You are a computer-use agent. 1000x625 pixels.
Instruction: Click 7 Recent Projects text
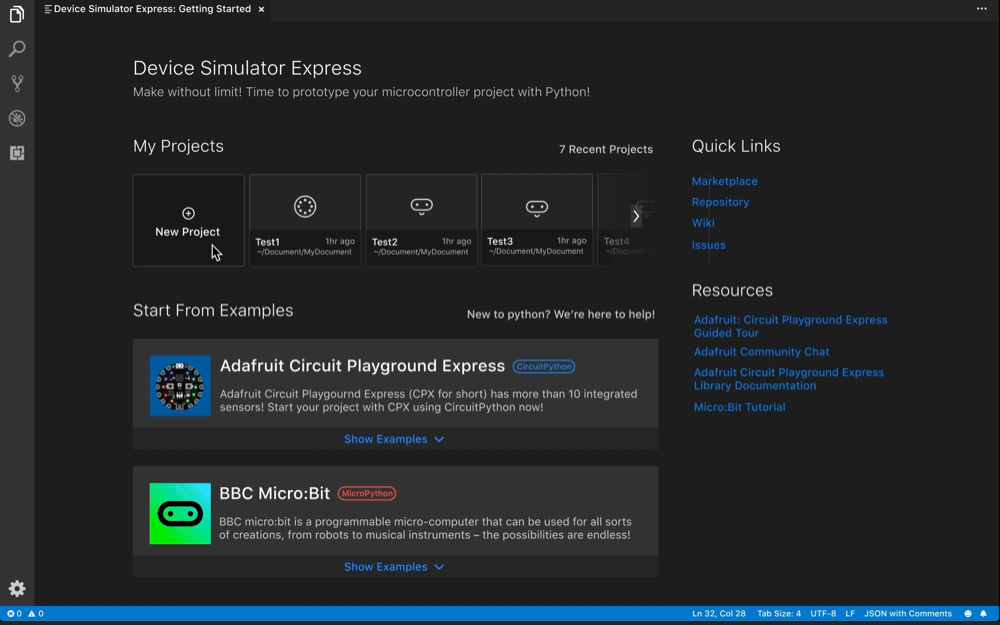(x=606, y=149)
